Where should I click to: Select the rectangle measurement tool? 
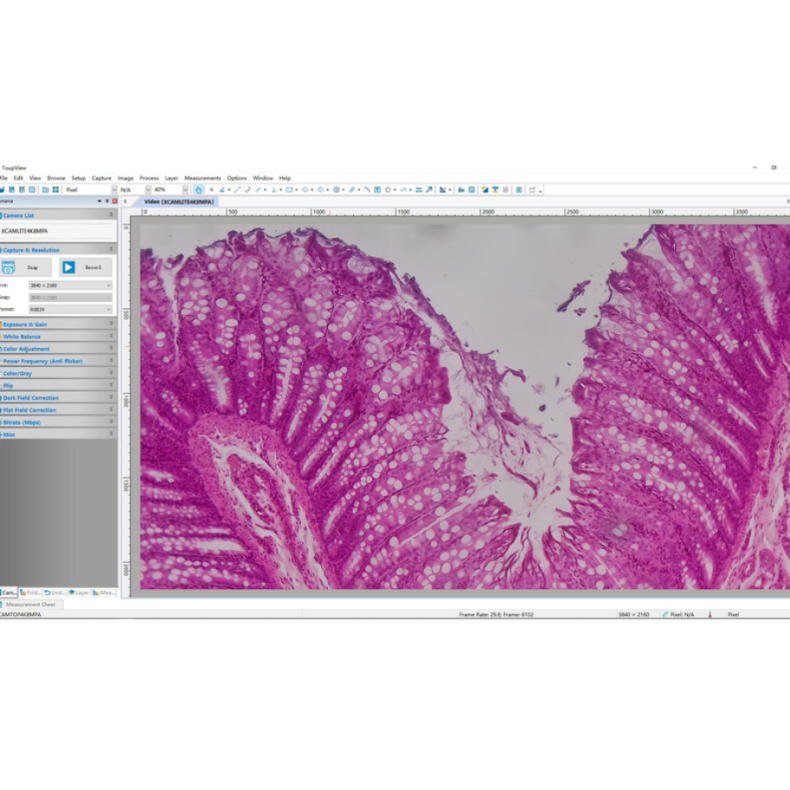[290, 189]
